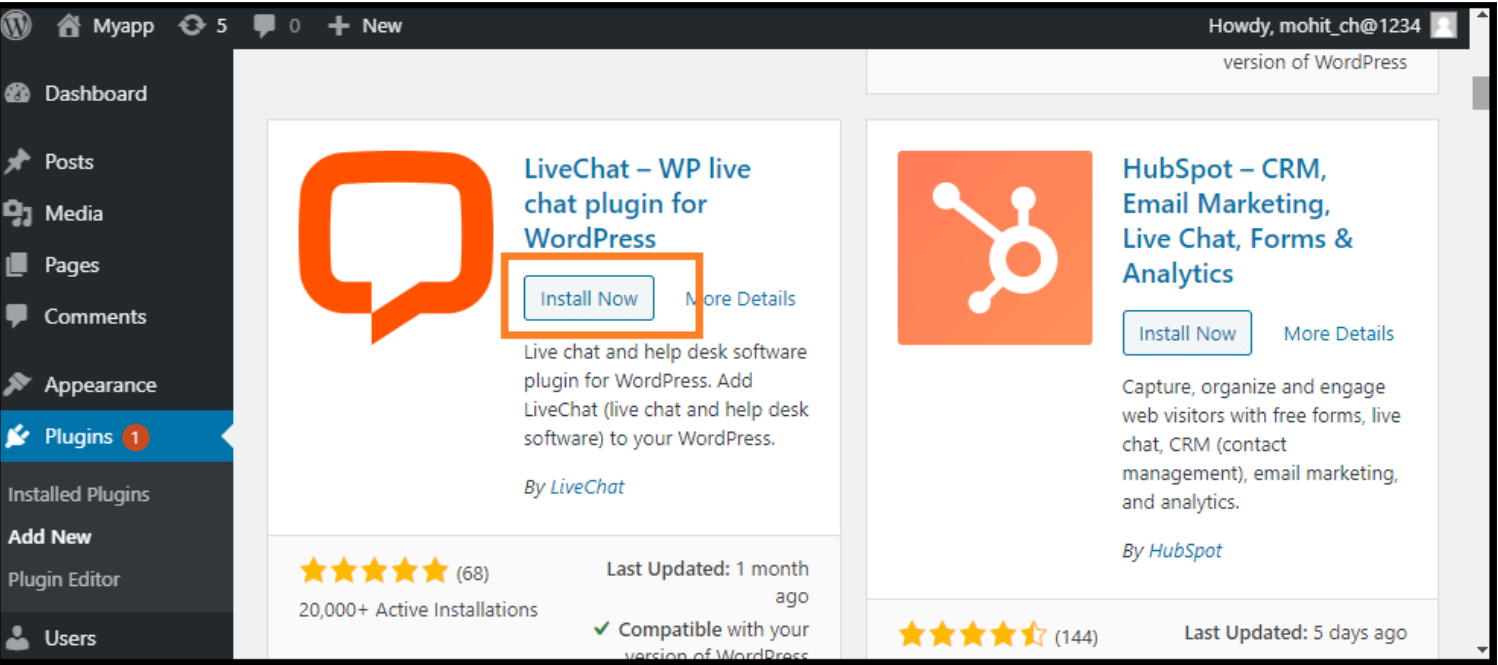This screenshot has width=1498, height=665.
Task: Click the WordPress logo icon
Action: coord(17,25)
